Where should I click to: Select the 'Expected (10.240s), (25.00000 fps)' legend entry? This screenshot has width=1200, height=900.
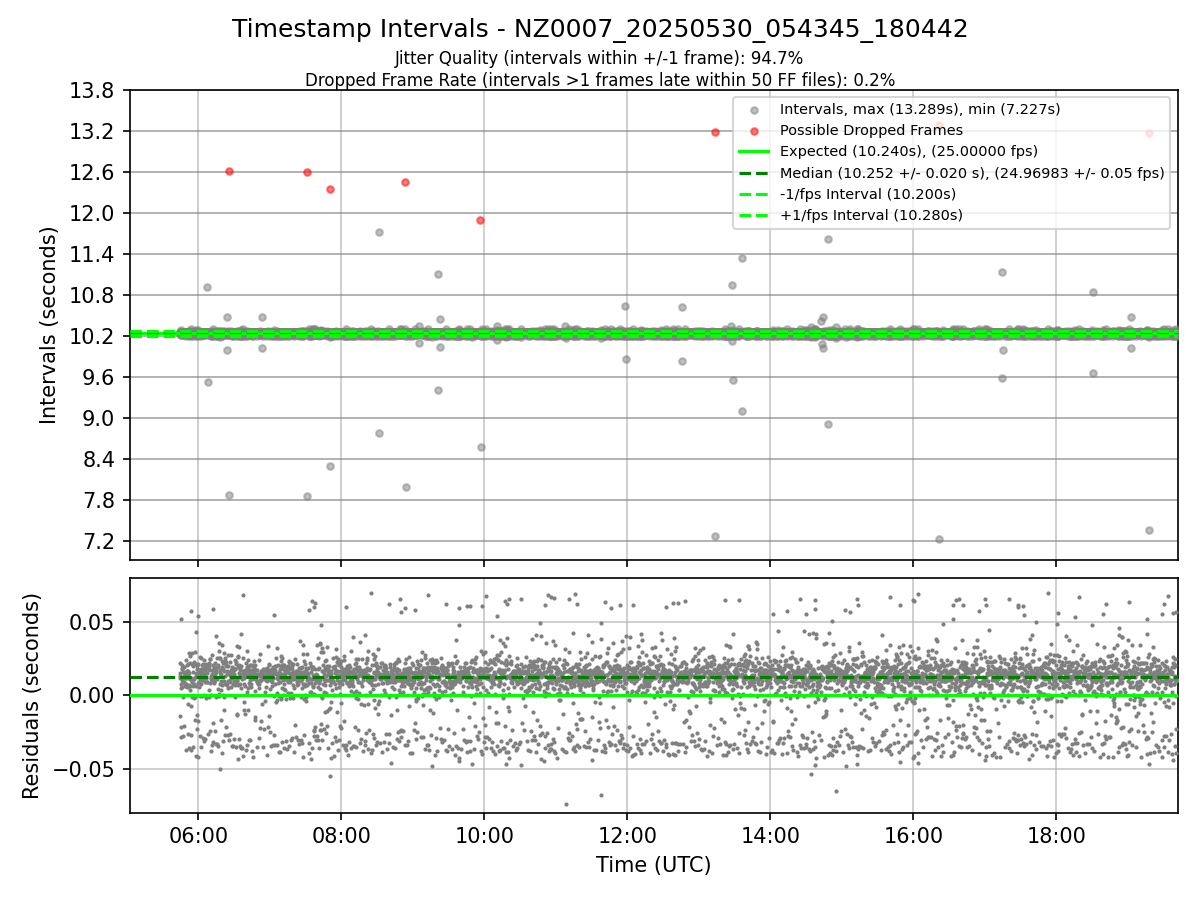click(x=909, y=151)
